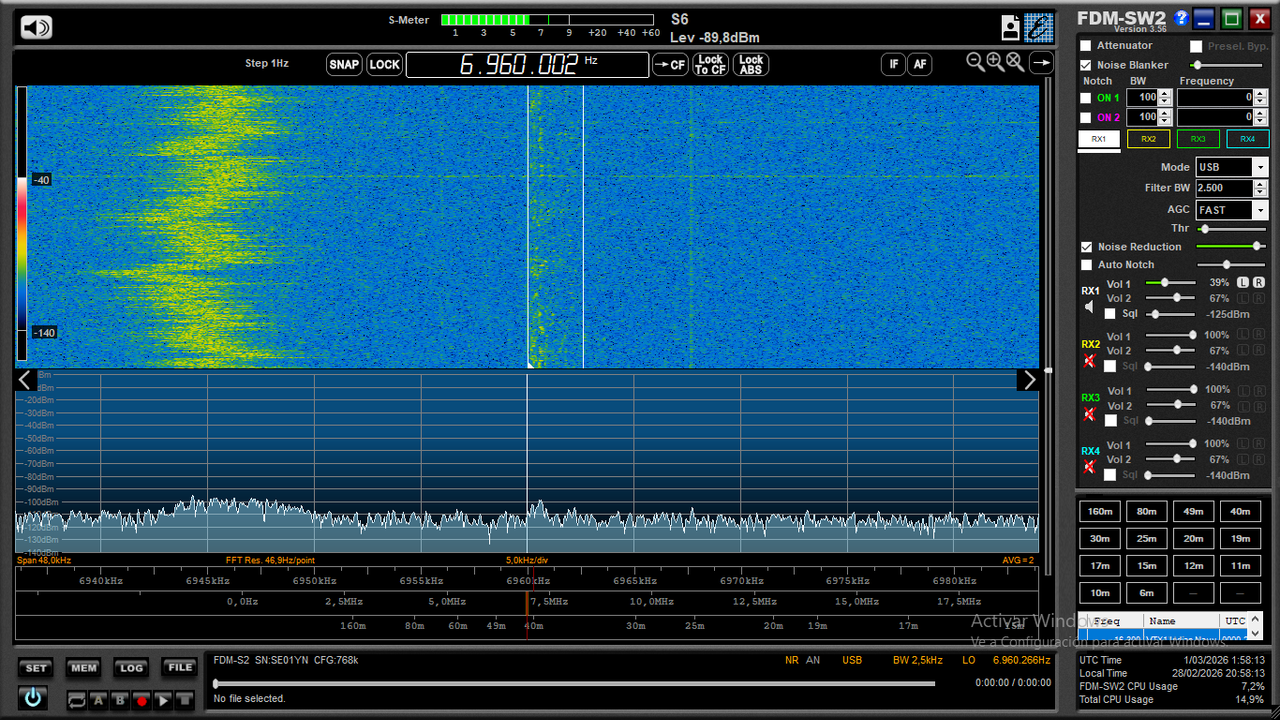Click the right arrow span button
The width and height of the screenshot is (1280, 720).
click(1041, 63)
